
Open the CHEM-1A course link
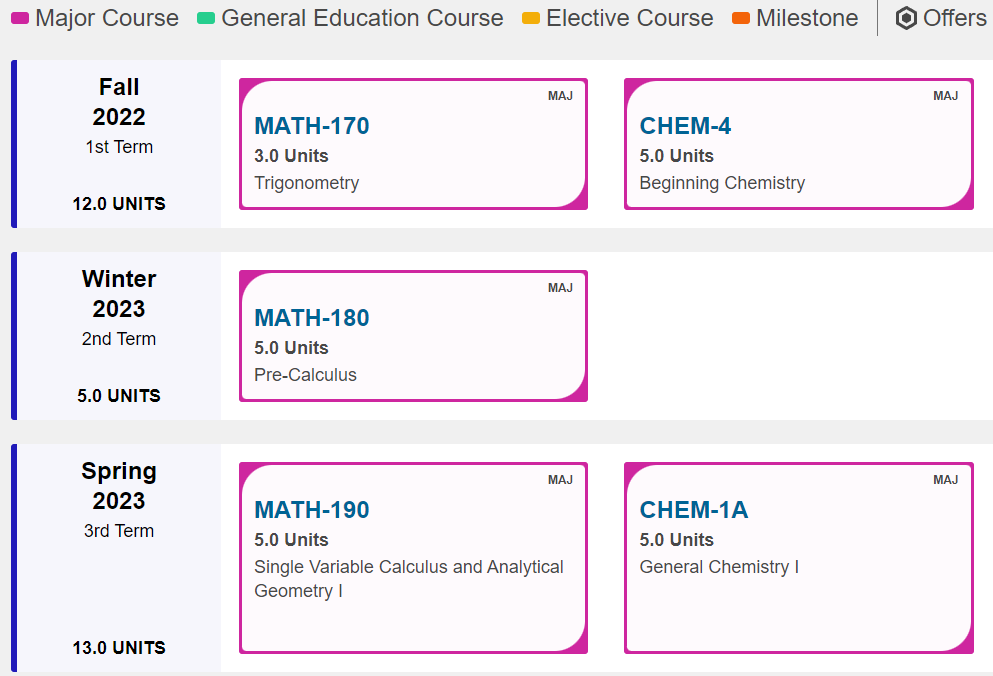(x=693, y=509)
